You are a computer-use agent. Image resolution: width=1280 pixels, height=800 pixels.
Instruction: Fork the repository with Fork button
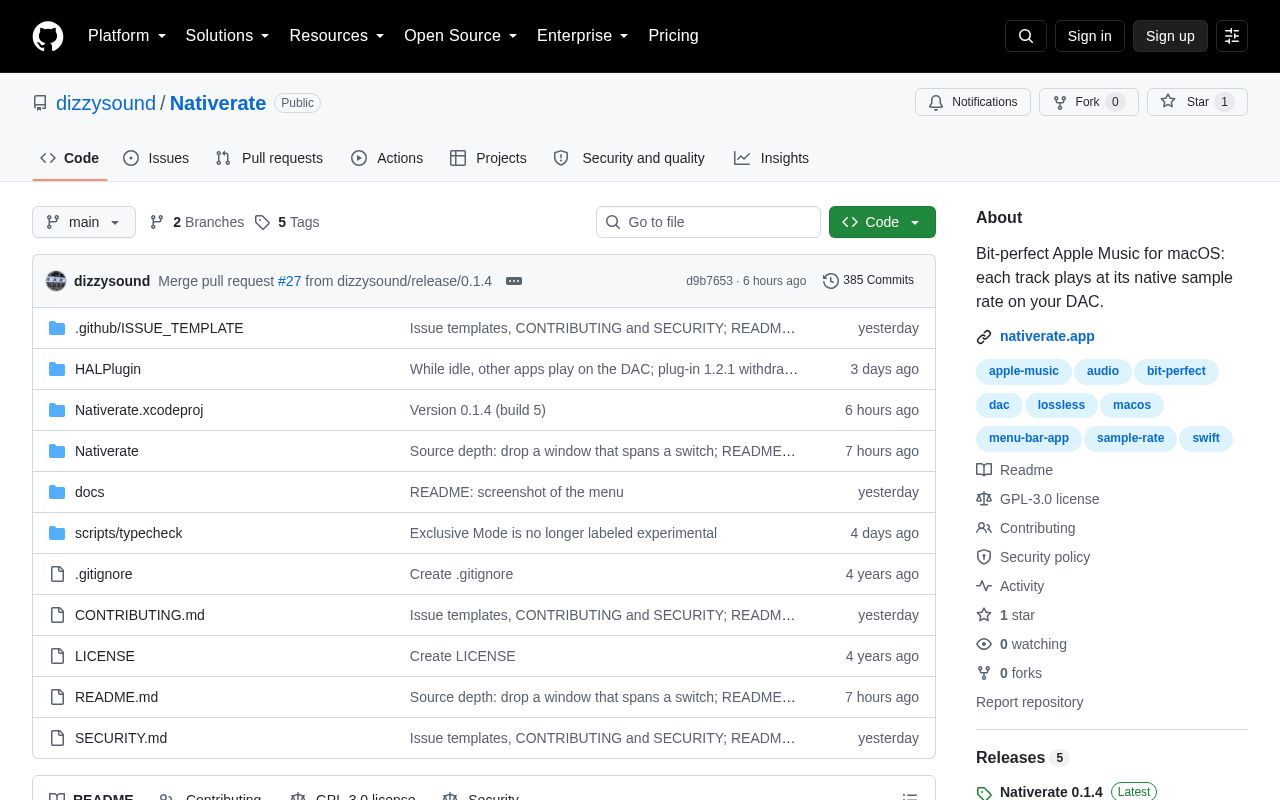1089,102
